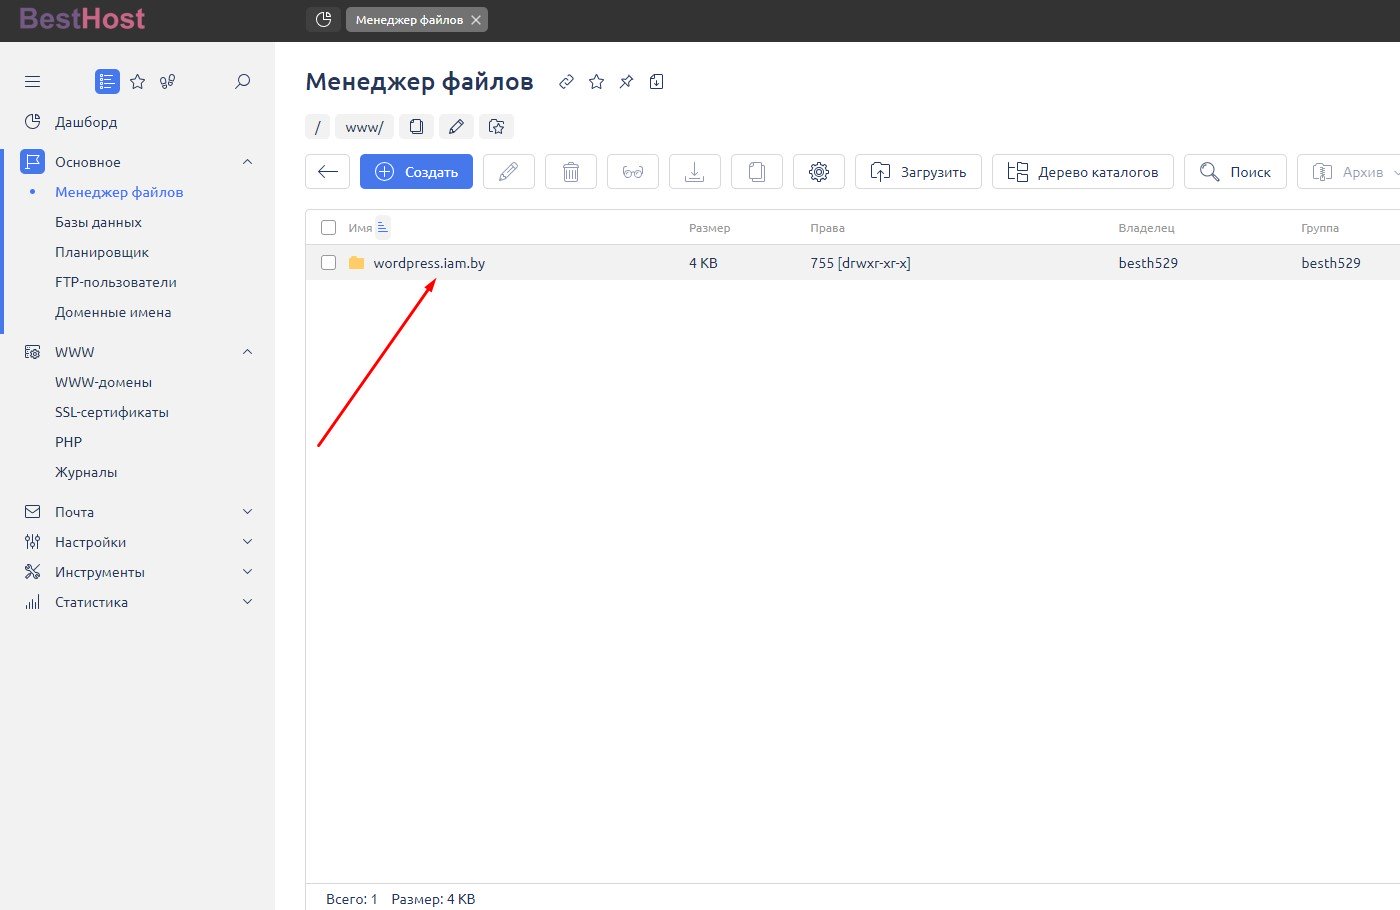Open WWW-домены
Screen dimensions: 1400x910
(x=103, y=382)
